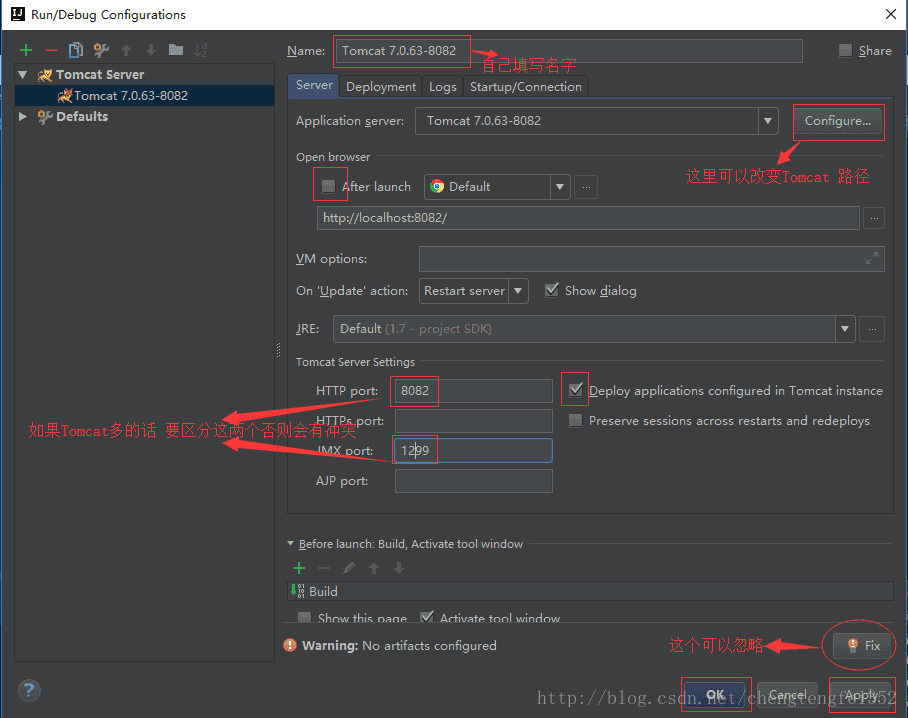Open help with question mark icon
This screenshot has height=718, width=908.
click(x=29, y=690)
